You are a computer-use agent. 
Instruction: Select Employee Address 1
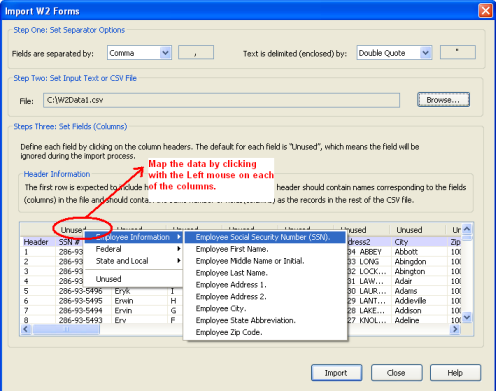click(265, 285)
